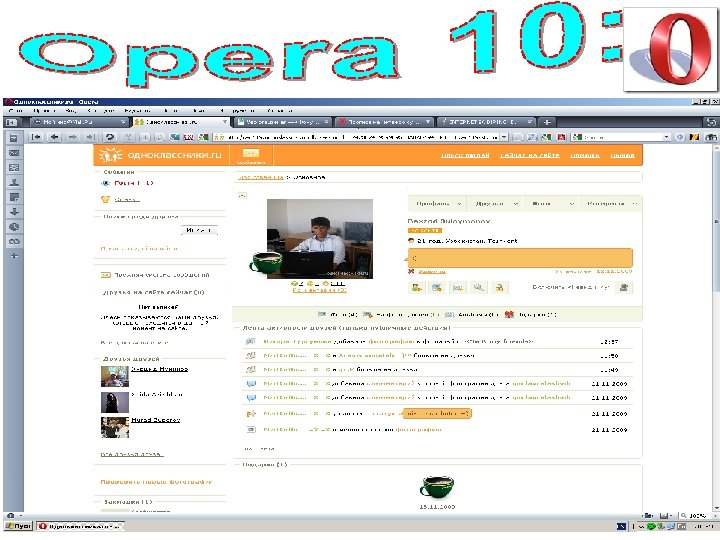The width and height of the screenshot is (720, 540).
Task: Click the Rewind toolbar button
Action: point(36,137)
